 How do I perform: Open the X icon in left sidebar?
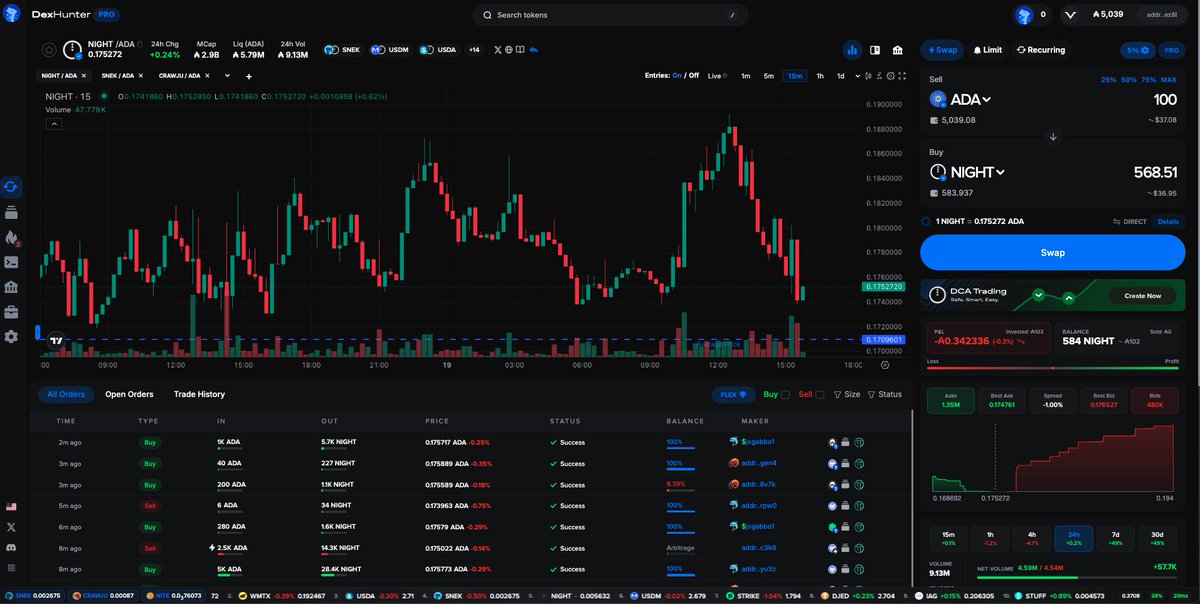click(11, 527)
